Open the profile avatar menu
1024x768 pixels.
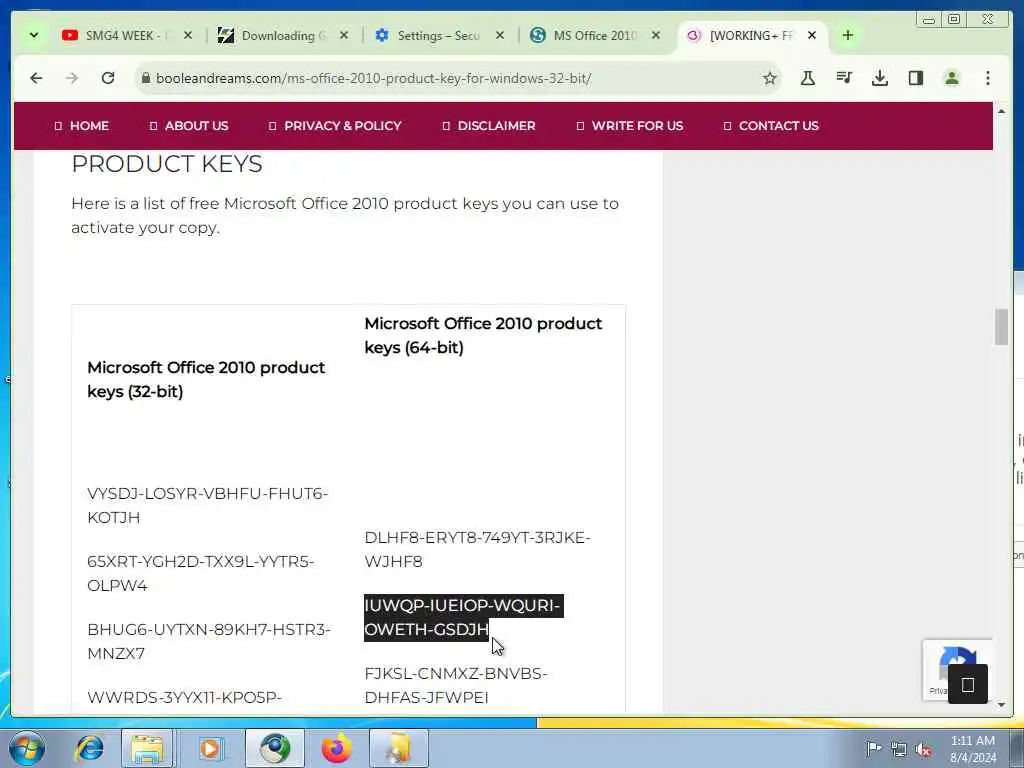952,78
